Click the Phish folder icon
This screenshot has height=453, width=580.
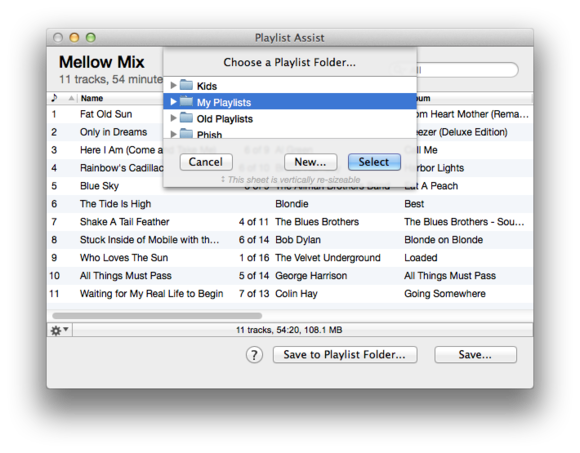point(186,133)
